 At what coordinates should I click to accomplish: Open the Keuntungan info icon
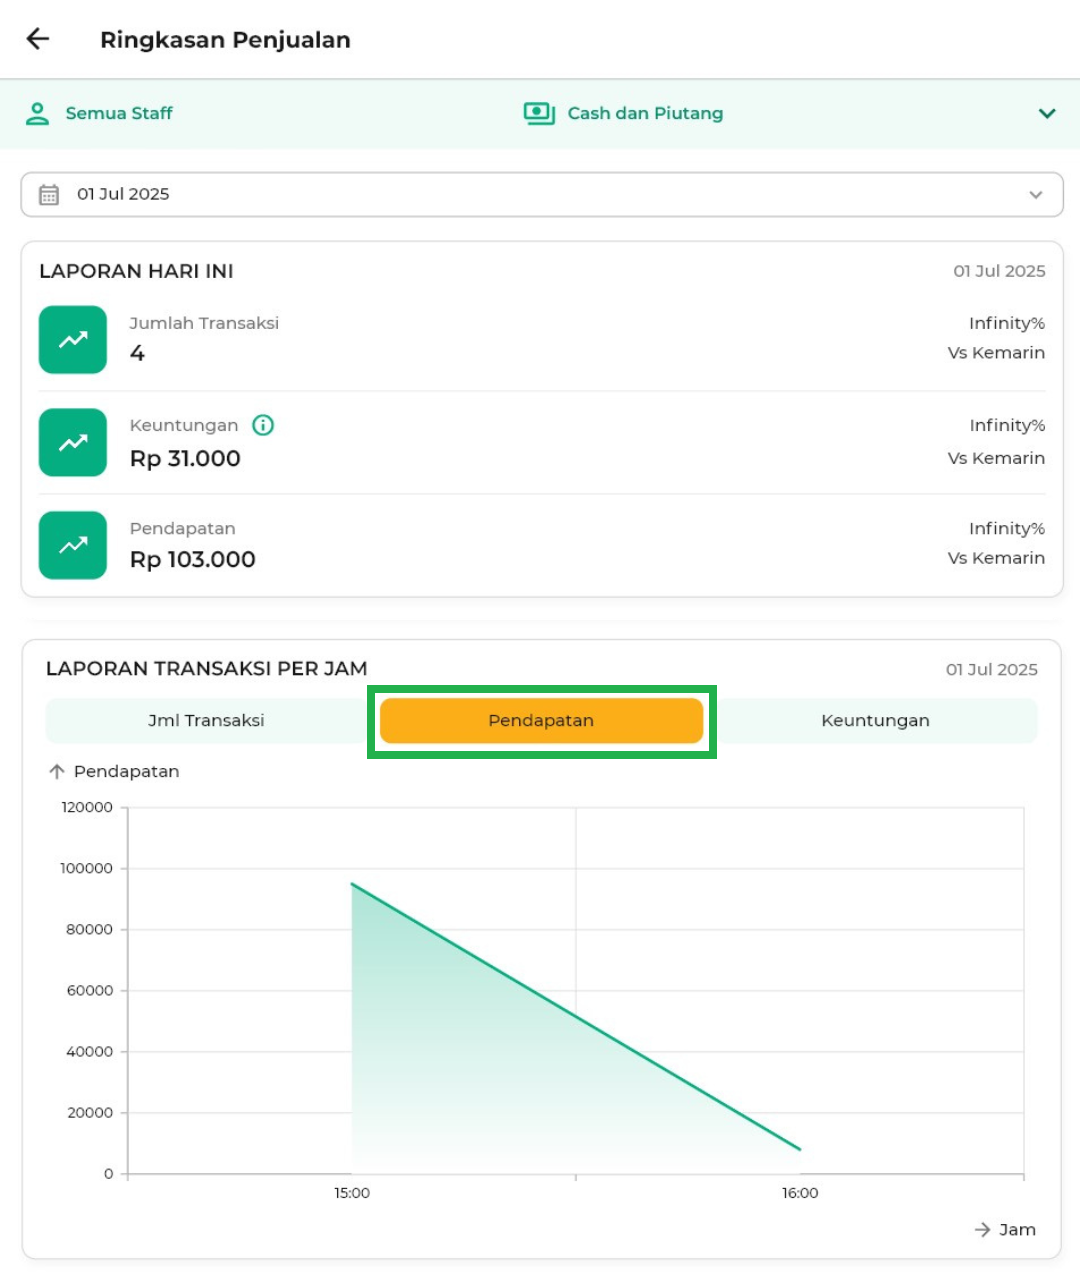(263, 426)
